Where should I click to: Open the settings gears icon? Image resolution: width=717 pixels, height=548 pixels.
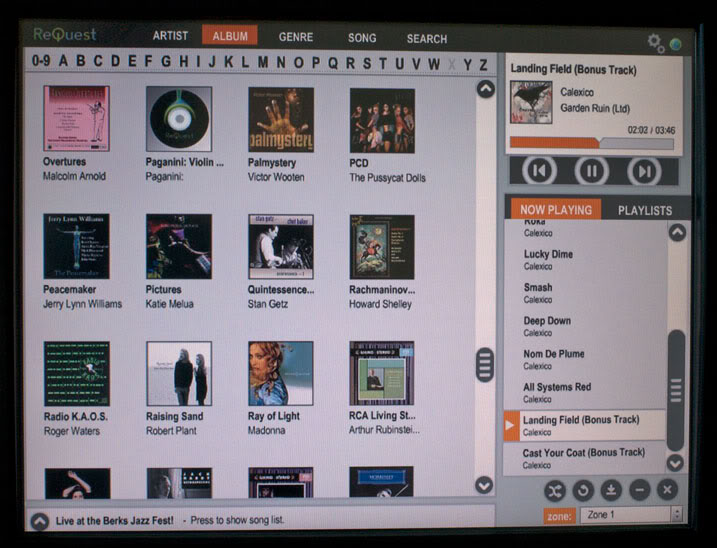pyautogui.click(x=656, y=43)
